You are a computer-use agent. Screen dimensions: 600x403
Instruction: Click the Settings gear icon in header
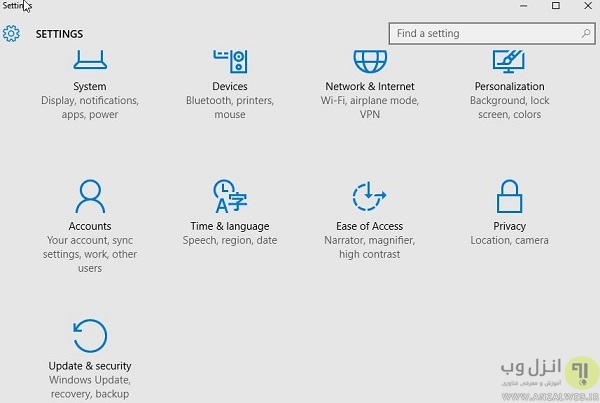[11, 34]
